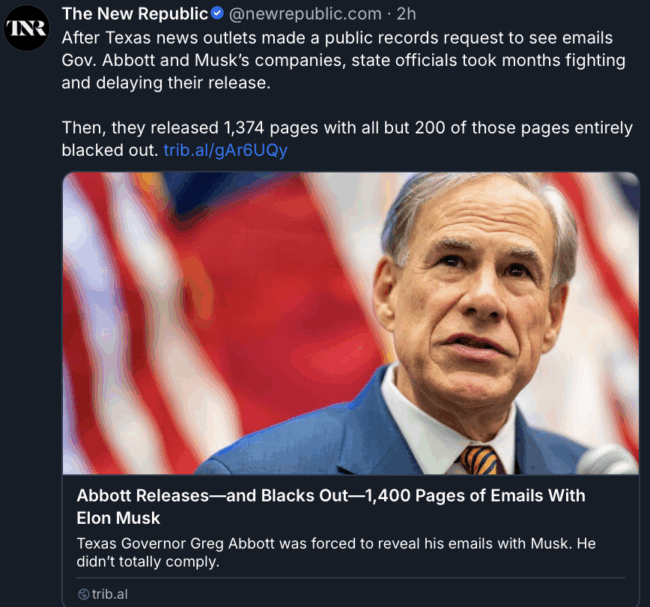The width and height of the screenshot is (650, 607).
Task: Open the trib.al/gAr6UQy link
Action: click(x=225, y=150)
